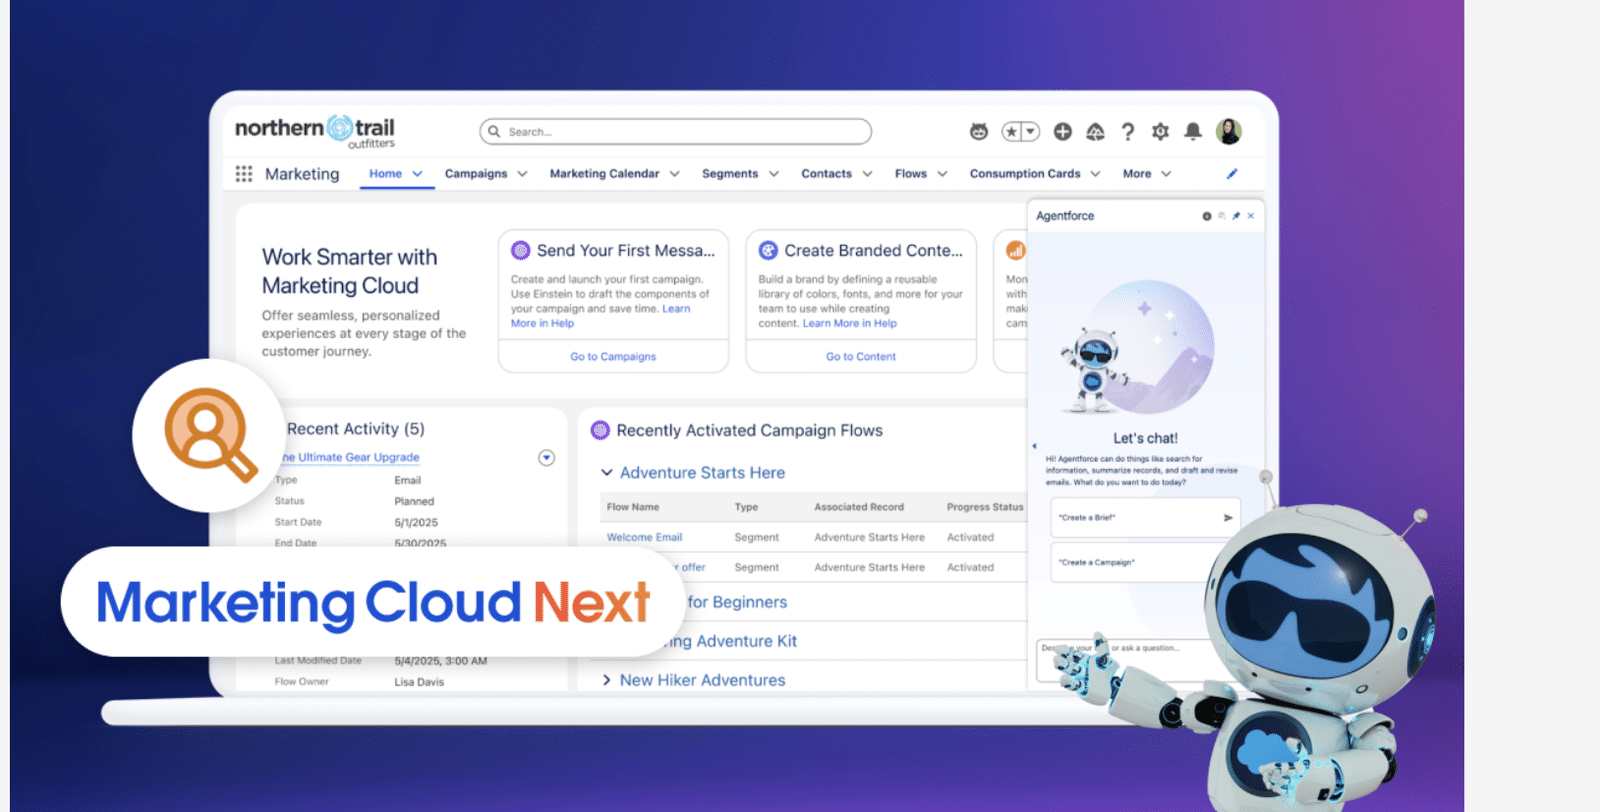Expand the Home tab chevron
1600x812 pixels.
(417, 174)
